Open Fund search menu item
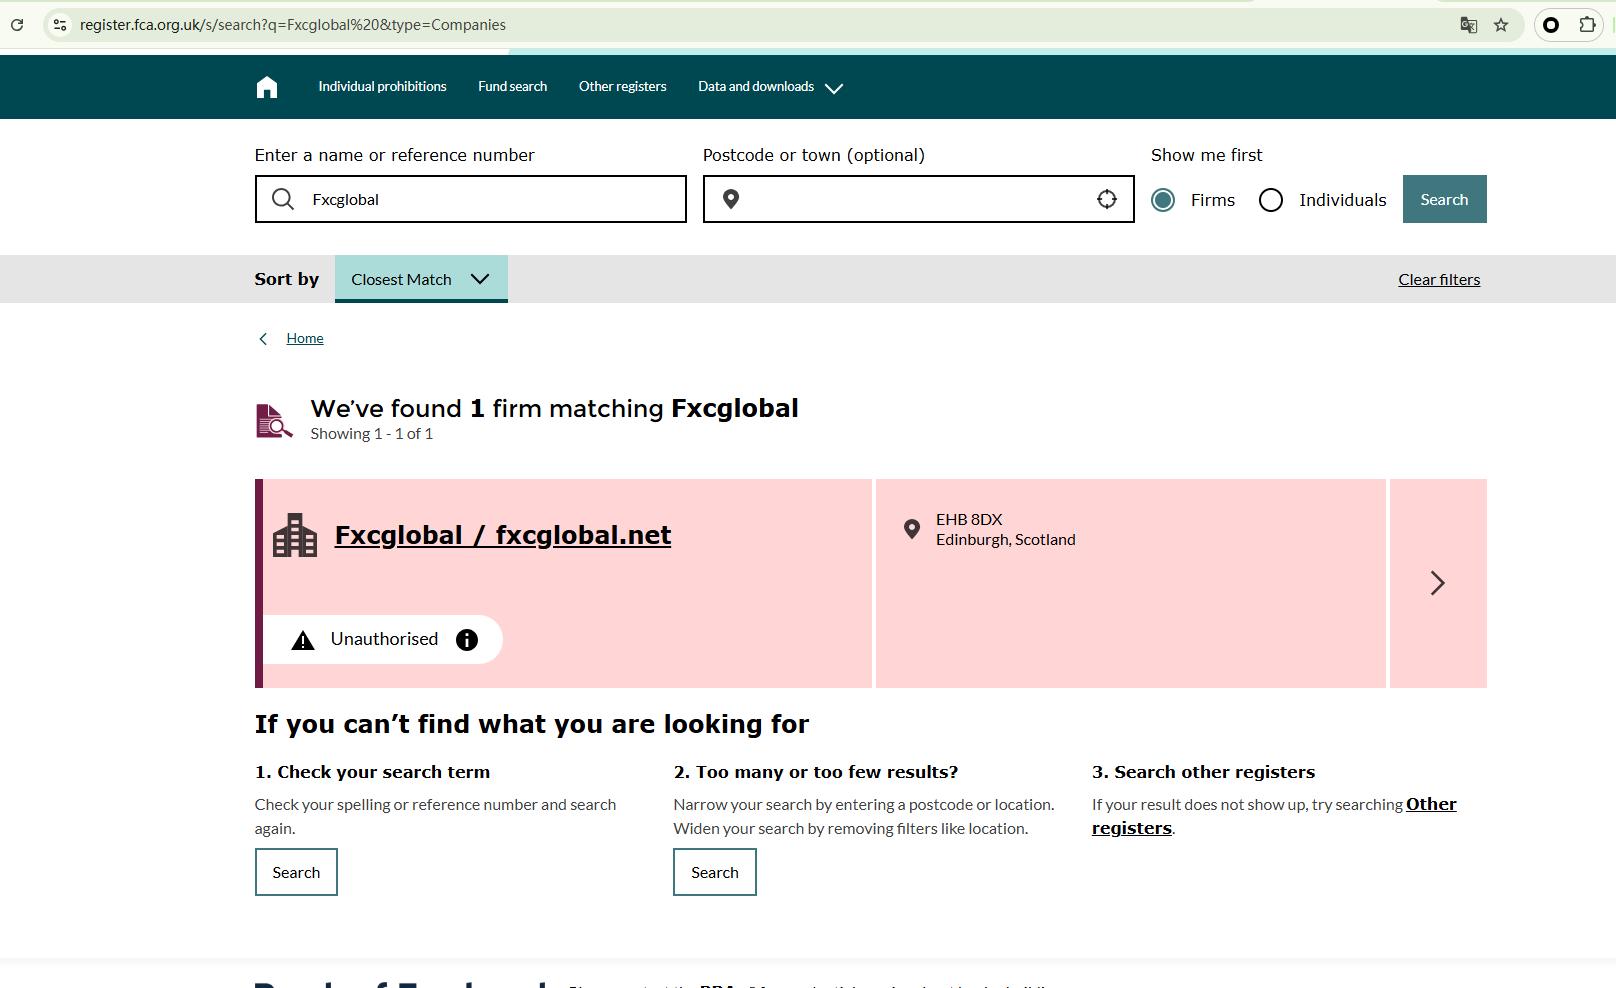This screenshot has width=1616, height=988. tap(512, 87)
